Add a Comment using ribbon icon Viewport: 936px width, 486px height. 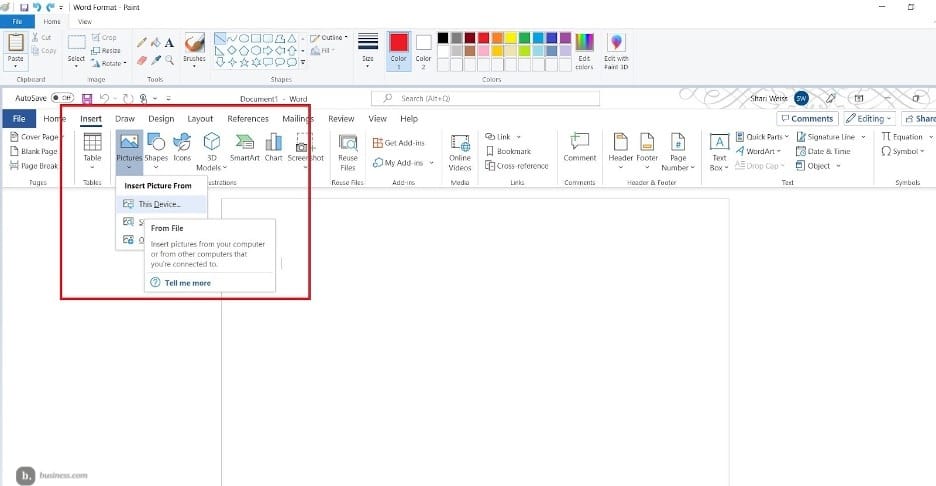[x=579, y=147]
